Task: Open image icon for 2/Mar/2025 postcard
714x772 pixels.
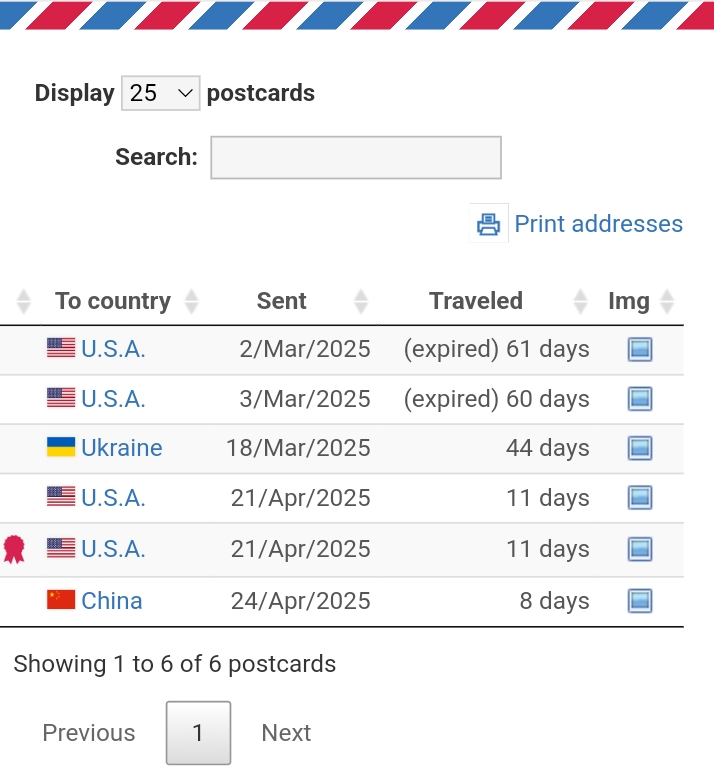Action: [640, 350]
